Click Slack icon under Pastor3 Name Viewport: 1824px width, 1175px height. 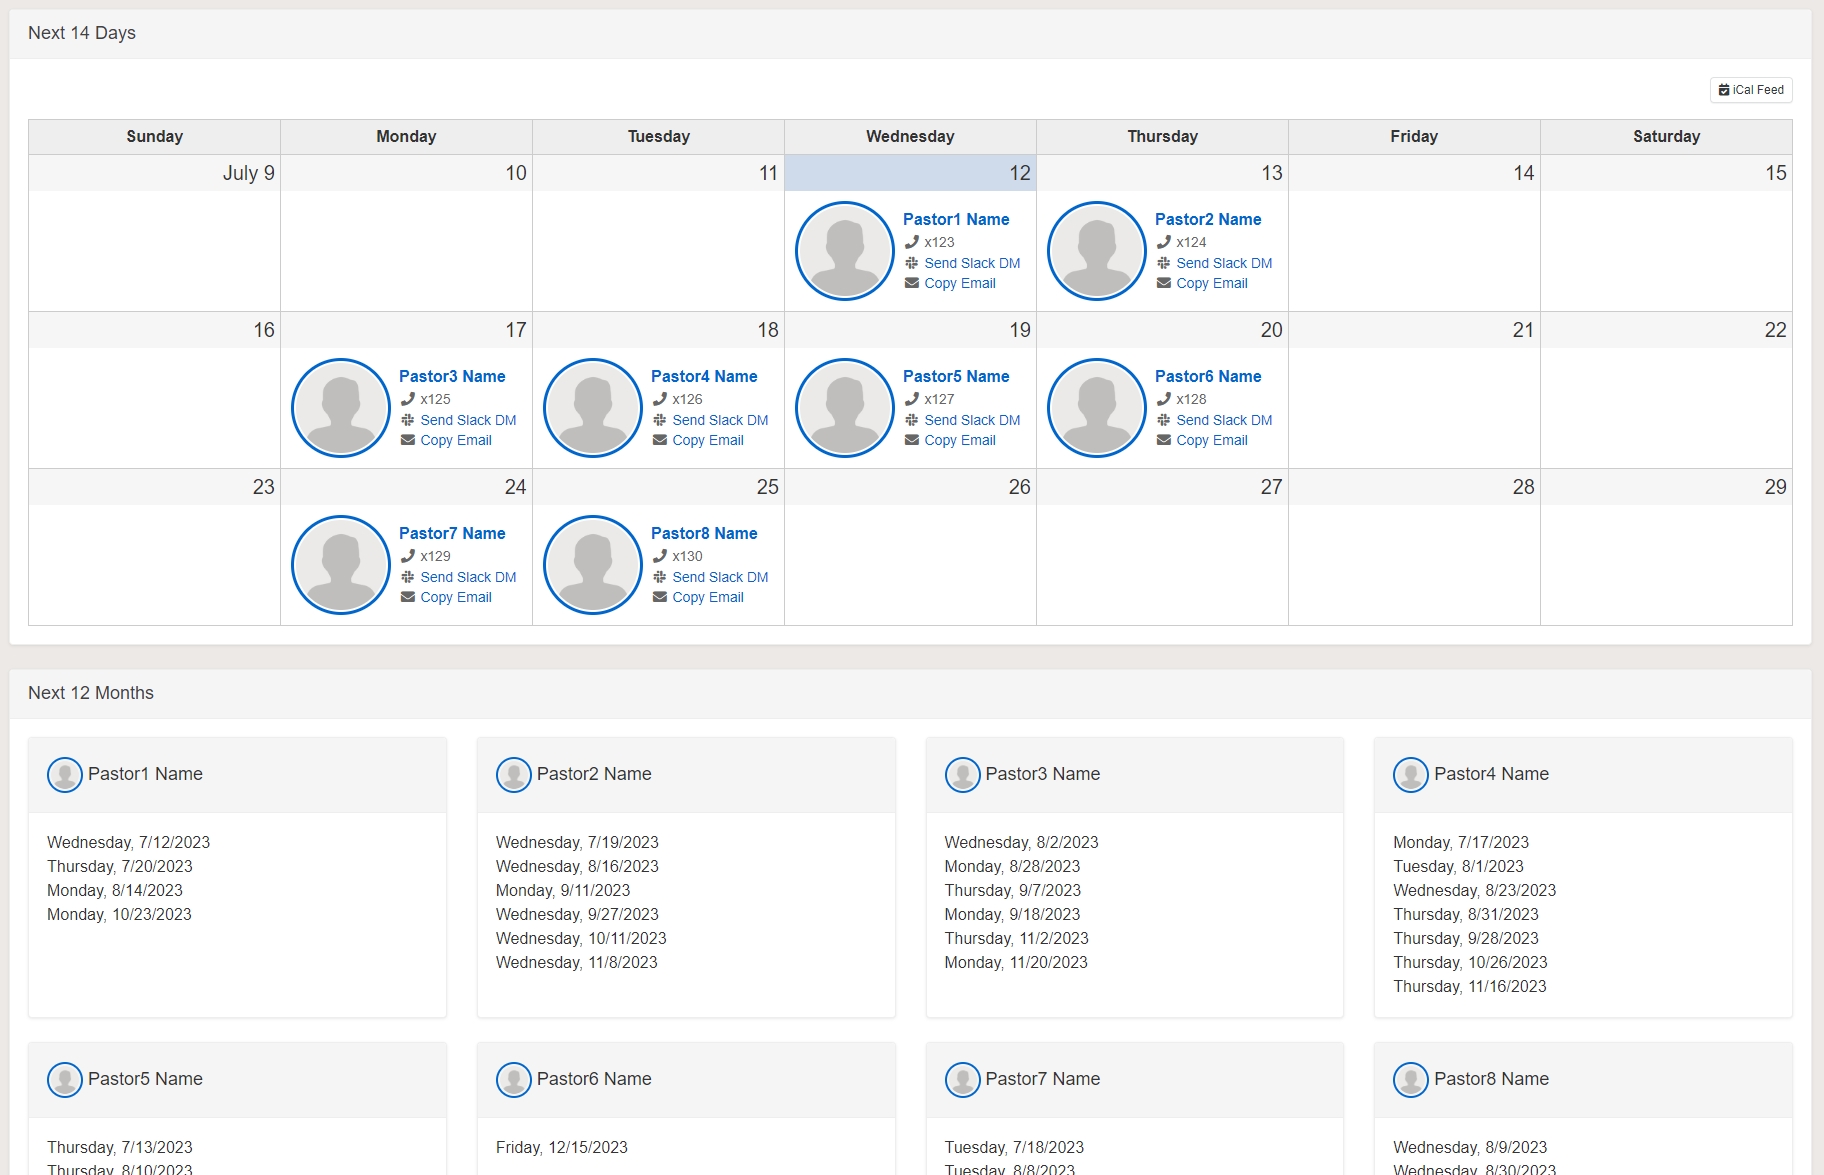coord(408,420)
